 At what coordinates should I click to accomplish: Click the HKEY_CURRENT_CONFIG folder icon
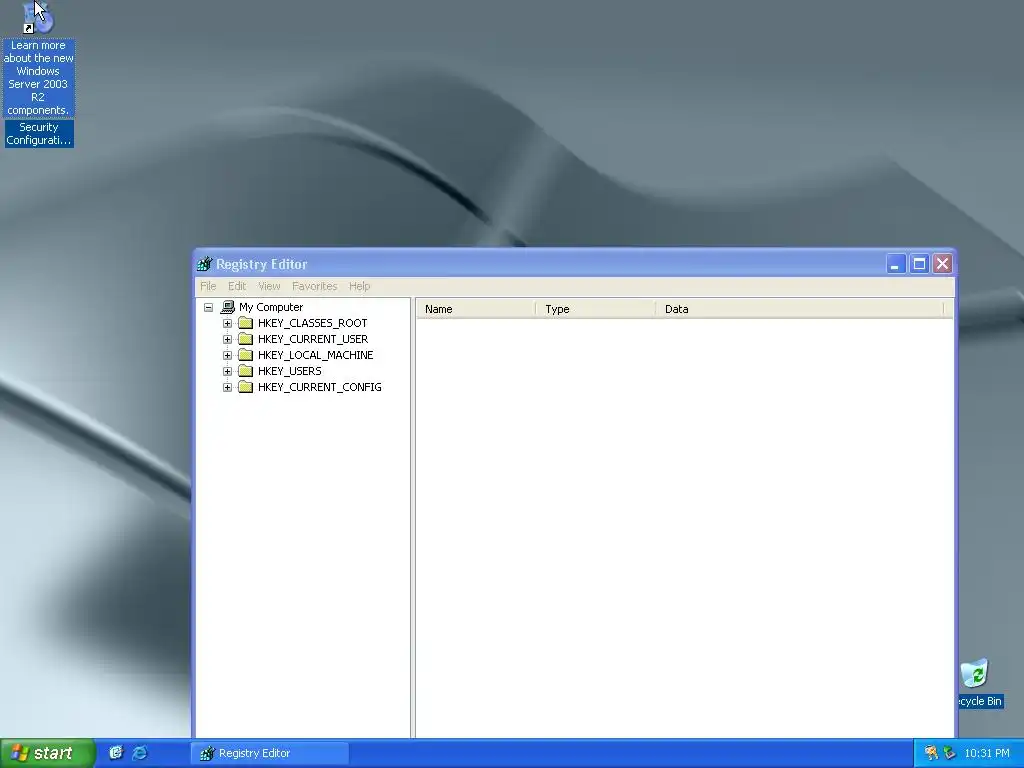[246, 387]
